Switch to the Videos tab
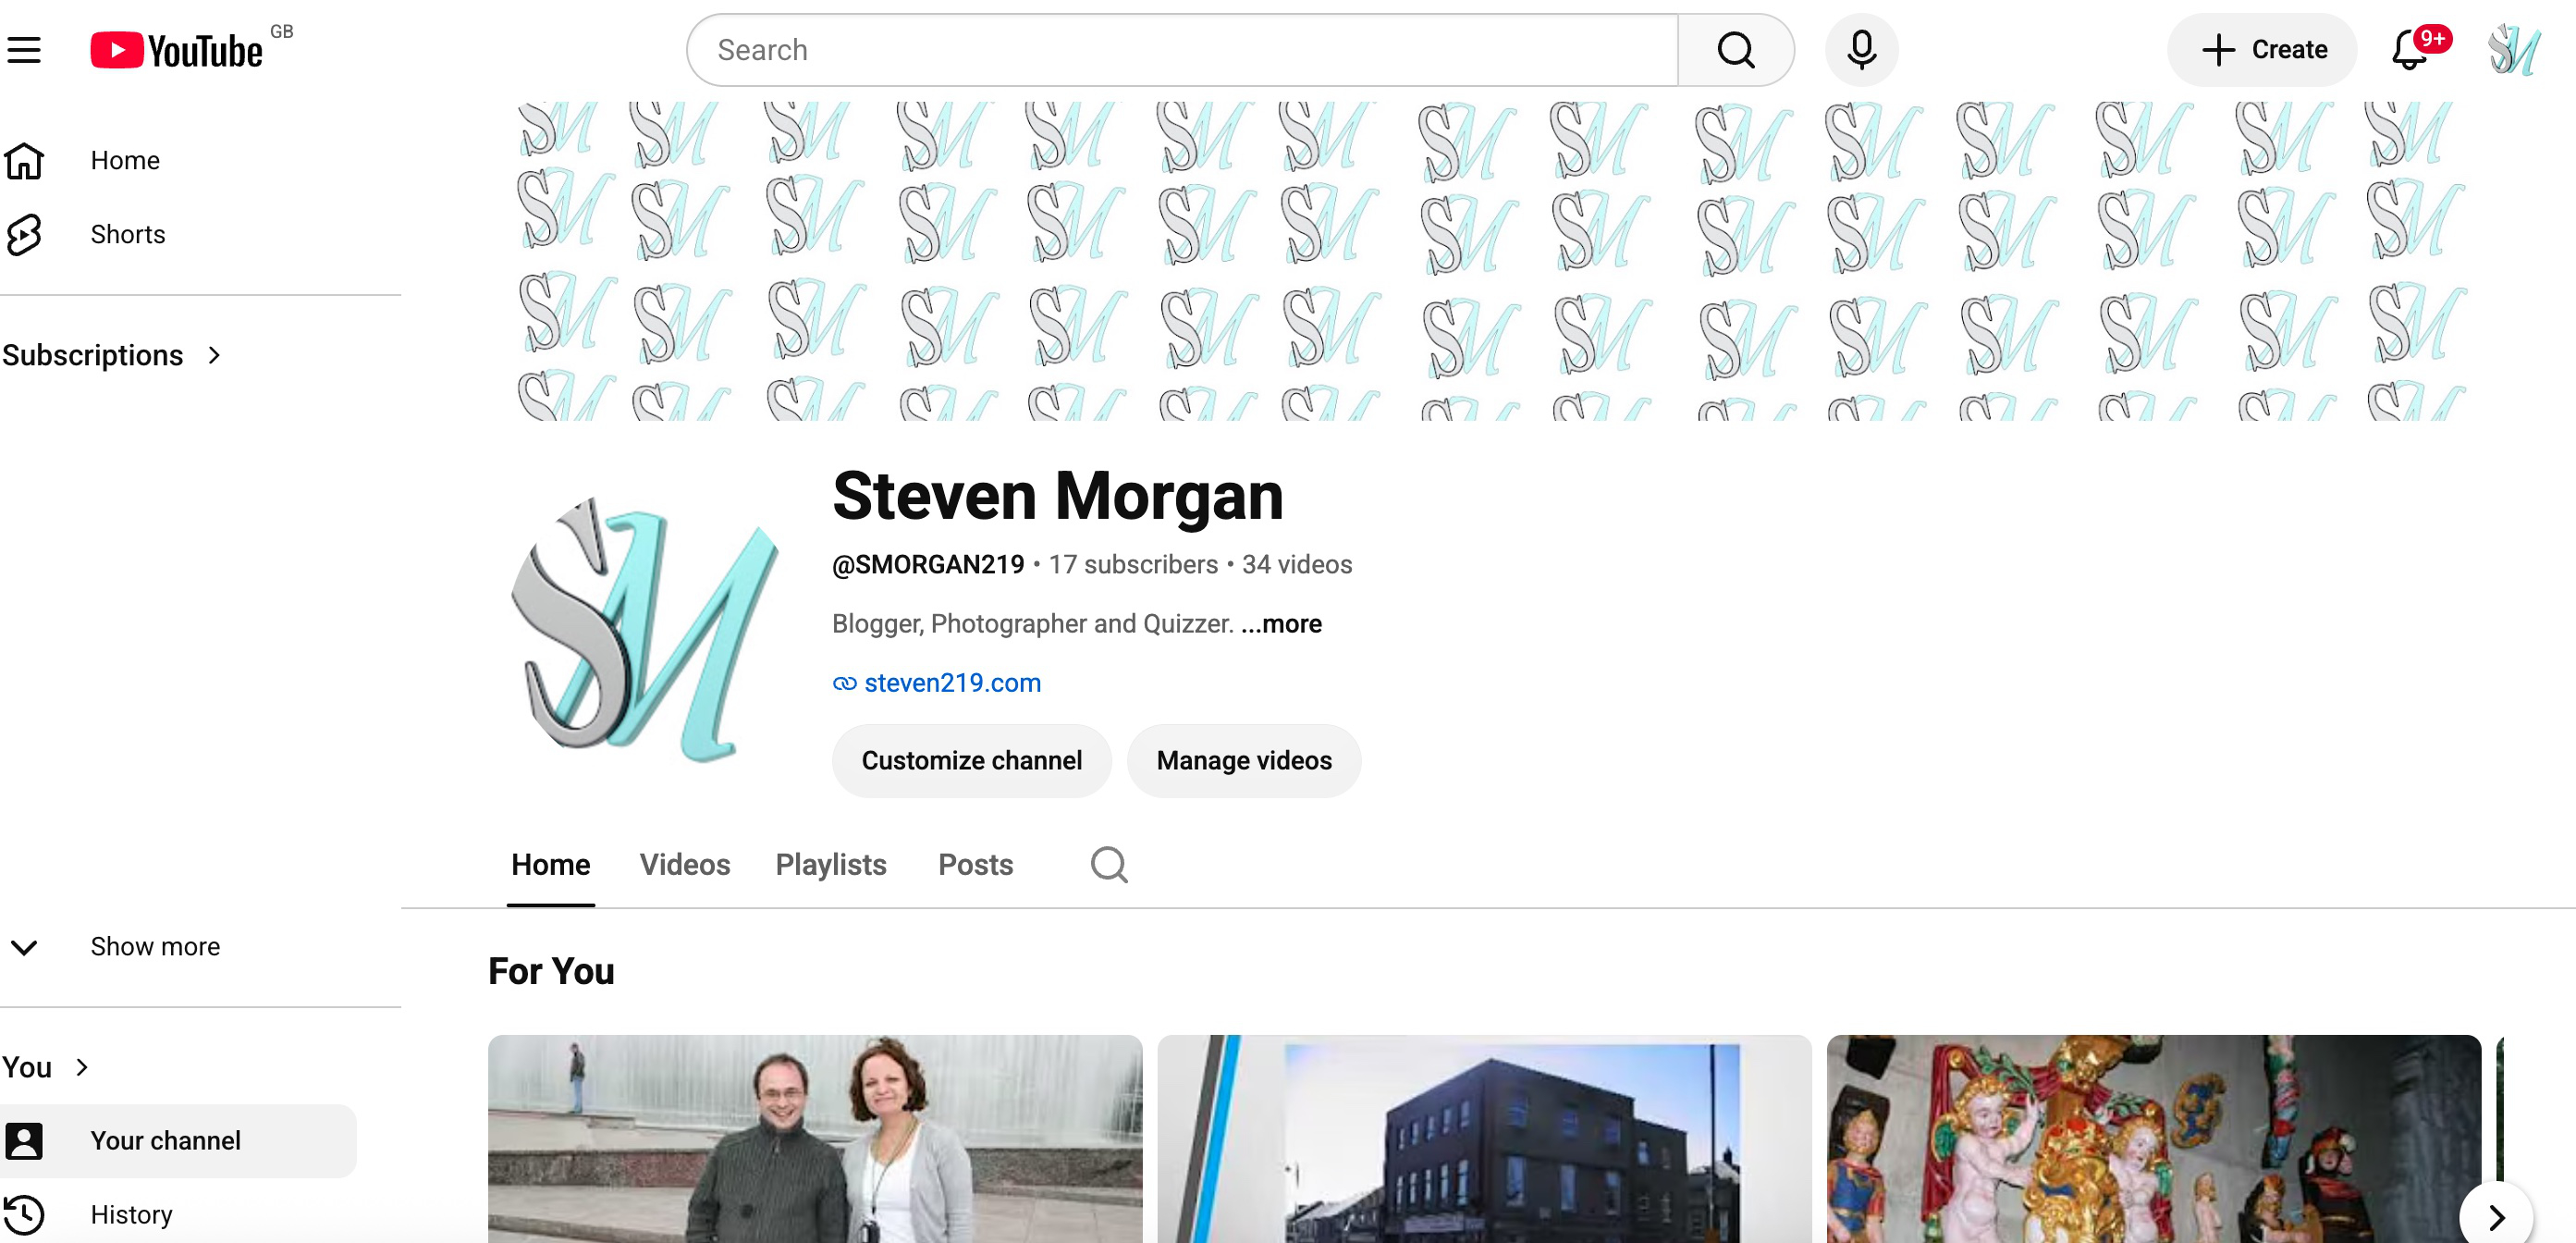Viewport: 2576px width, 1243px height. click(684, 864)
